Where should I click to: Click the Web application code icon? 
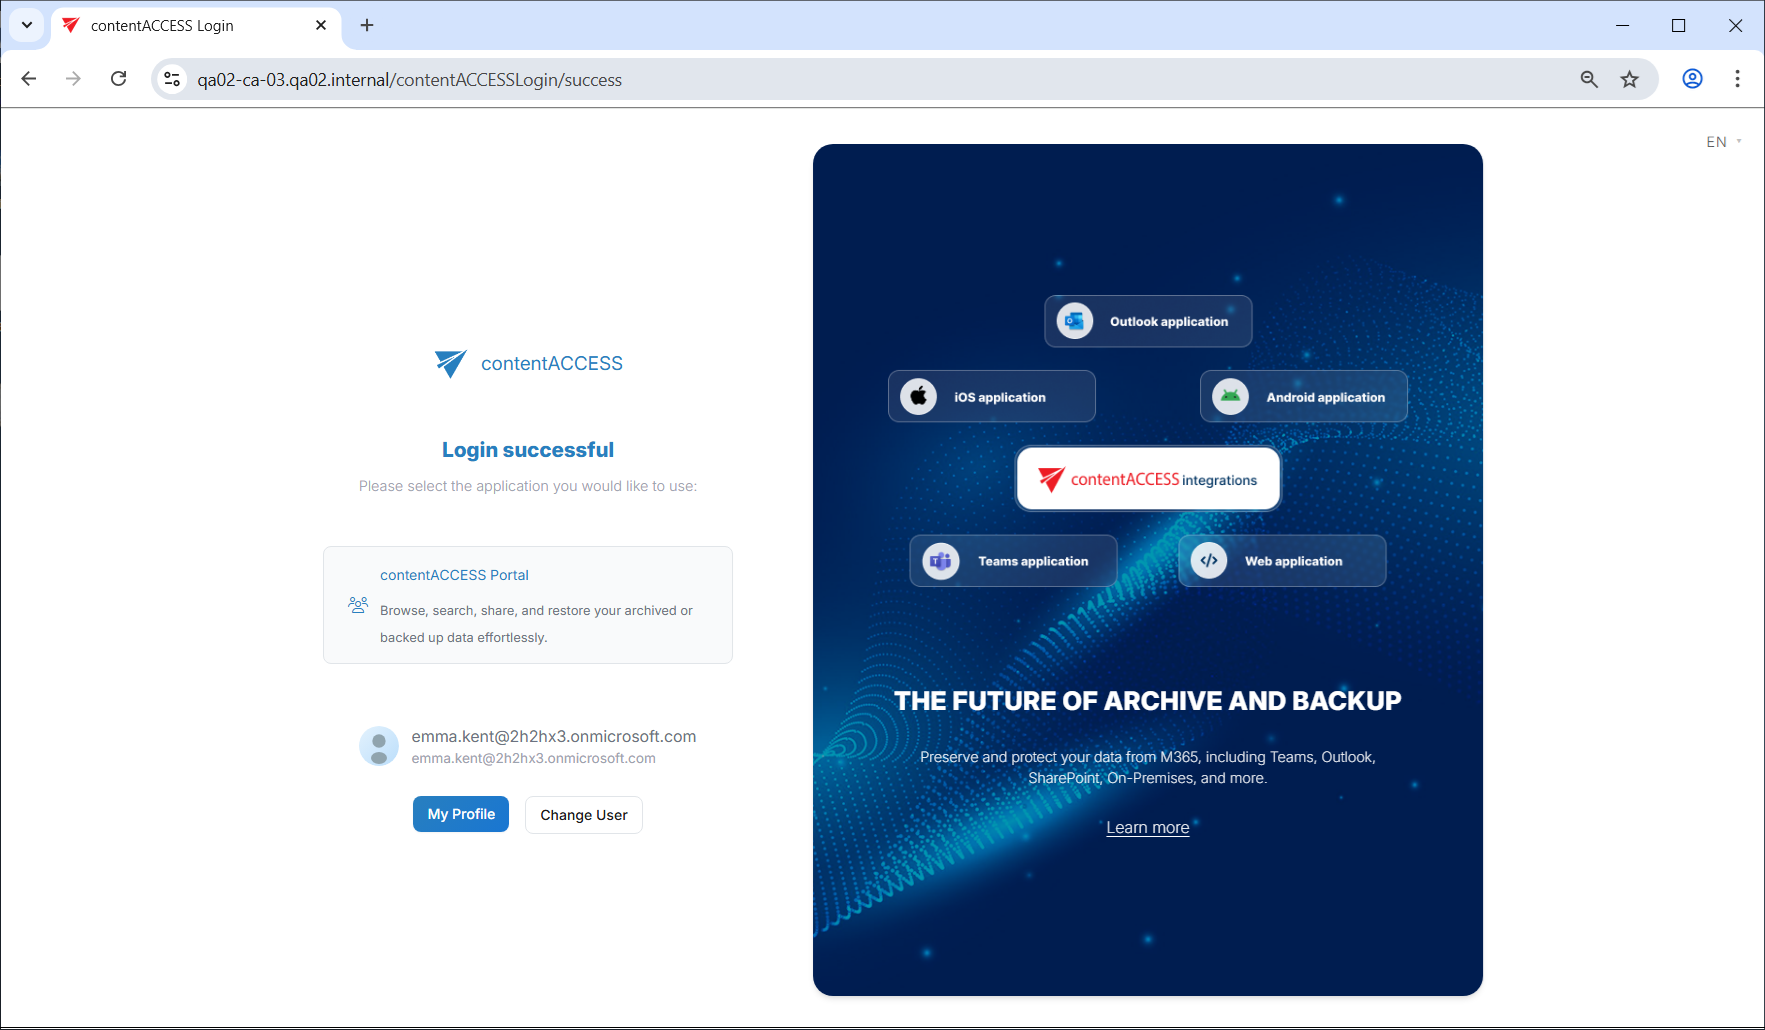1209,561
